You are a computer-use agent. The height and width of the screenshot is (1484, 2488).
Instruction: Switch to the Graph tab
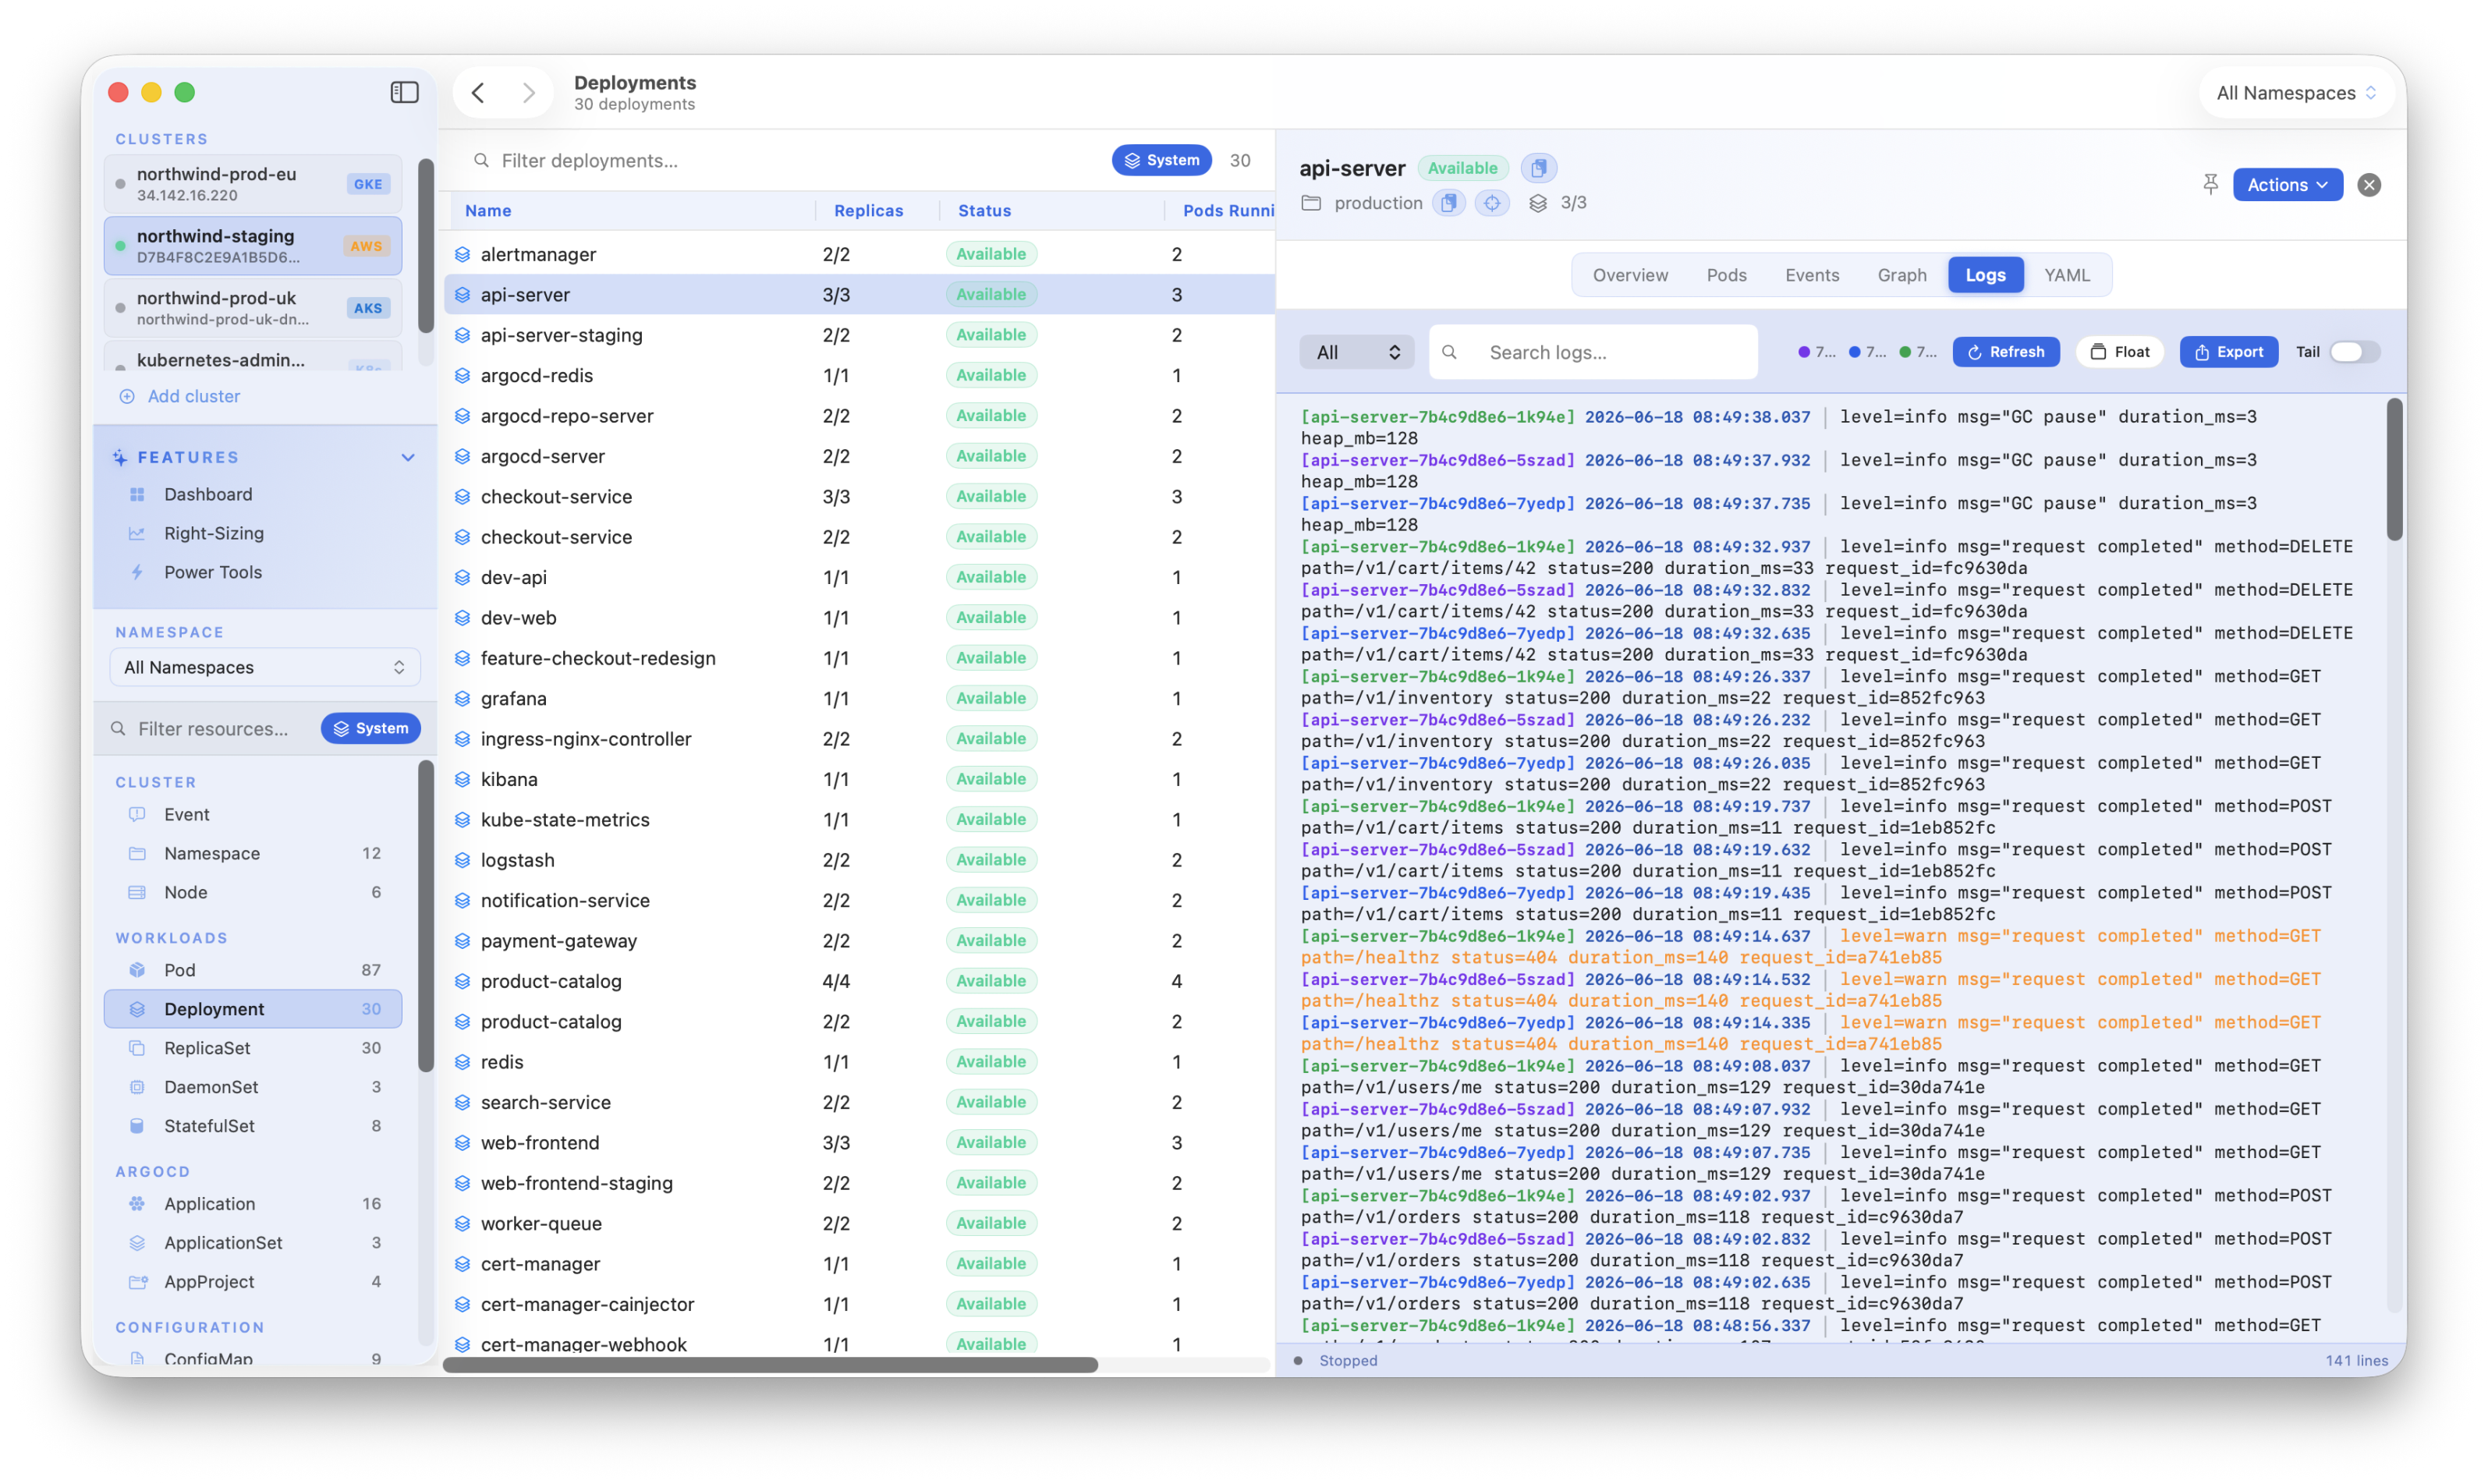pos(1901,275)
